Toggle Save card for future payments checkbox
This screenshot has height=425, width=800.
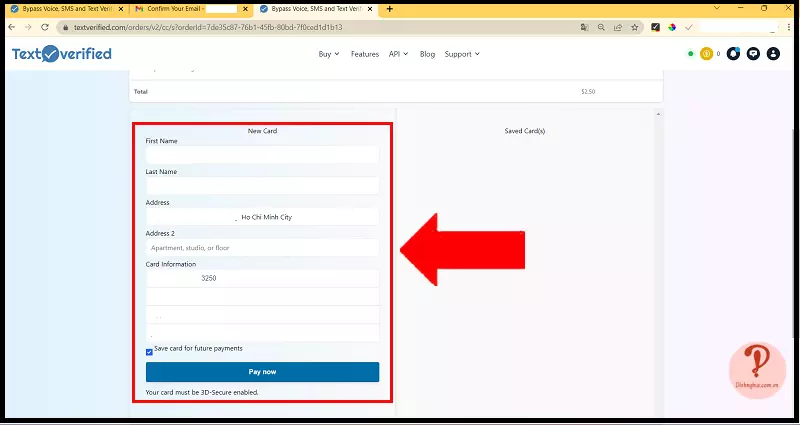tap(149, 352)
